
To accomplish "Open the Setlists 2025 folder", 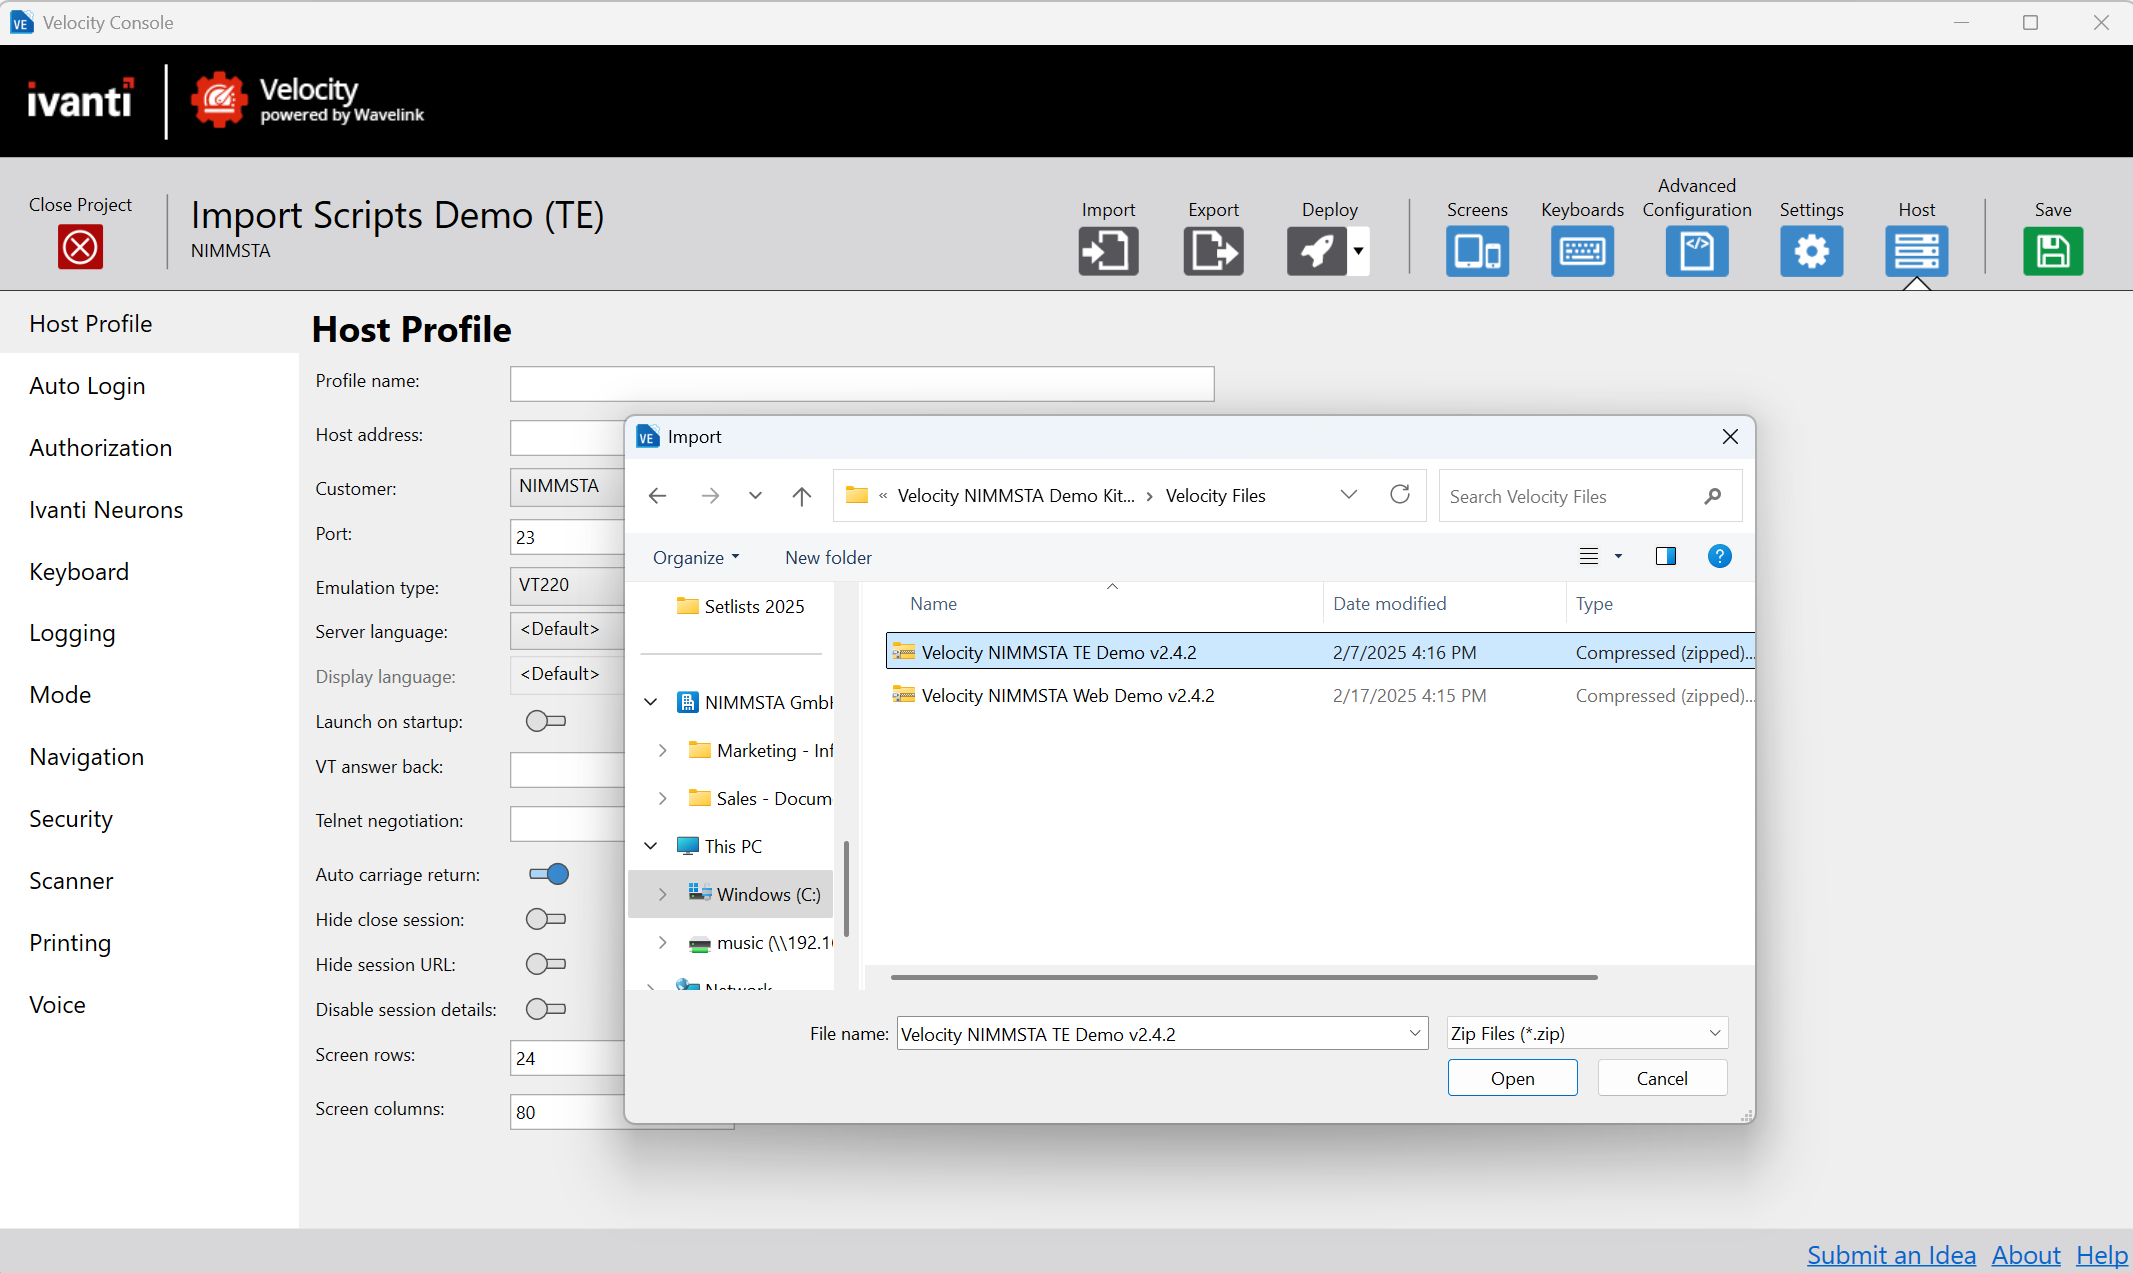I will (740, 606).
